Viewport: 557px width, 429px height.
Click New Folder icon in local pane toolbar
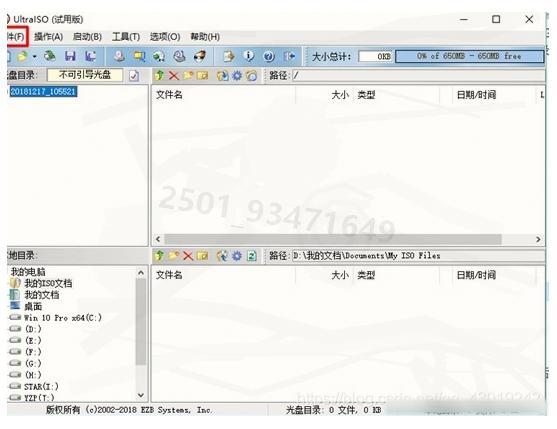[174, 255]
